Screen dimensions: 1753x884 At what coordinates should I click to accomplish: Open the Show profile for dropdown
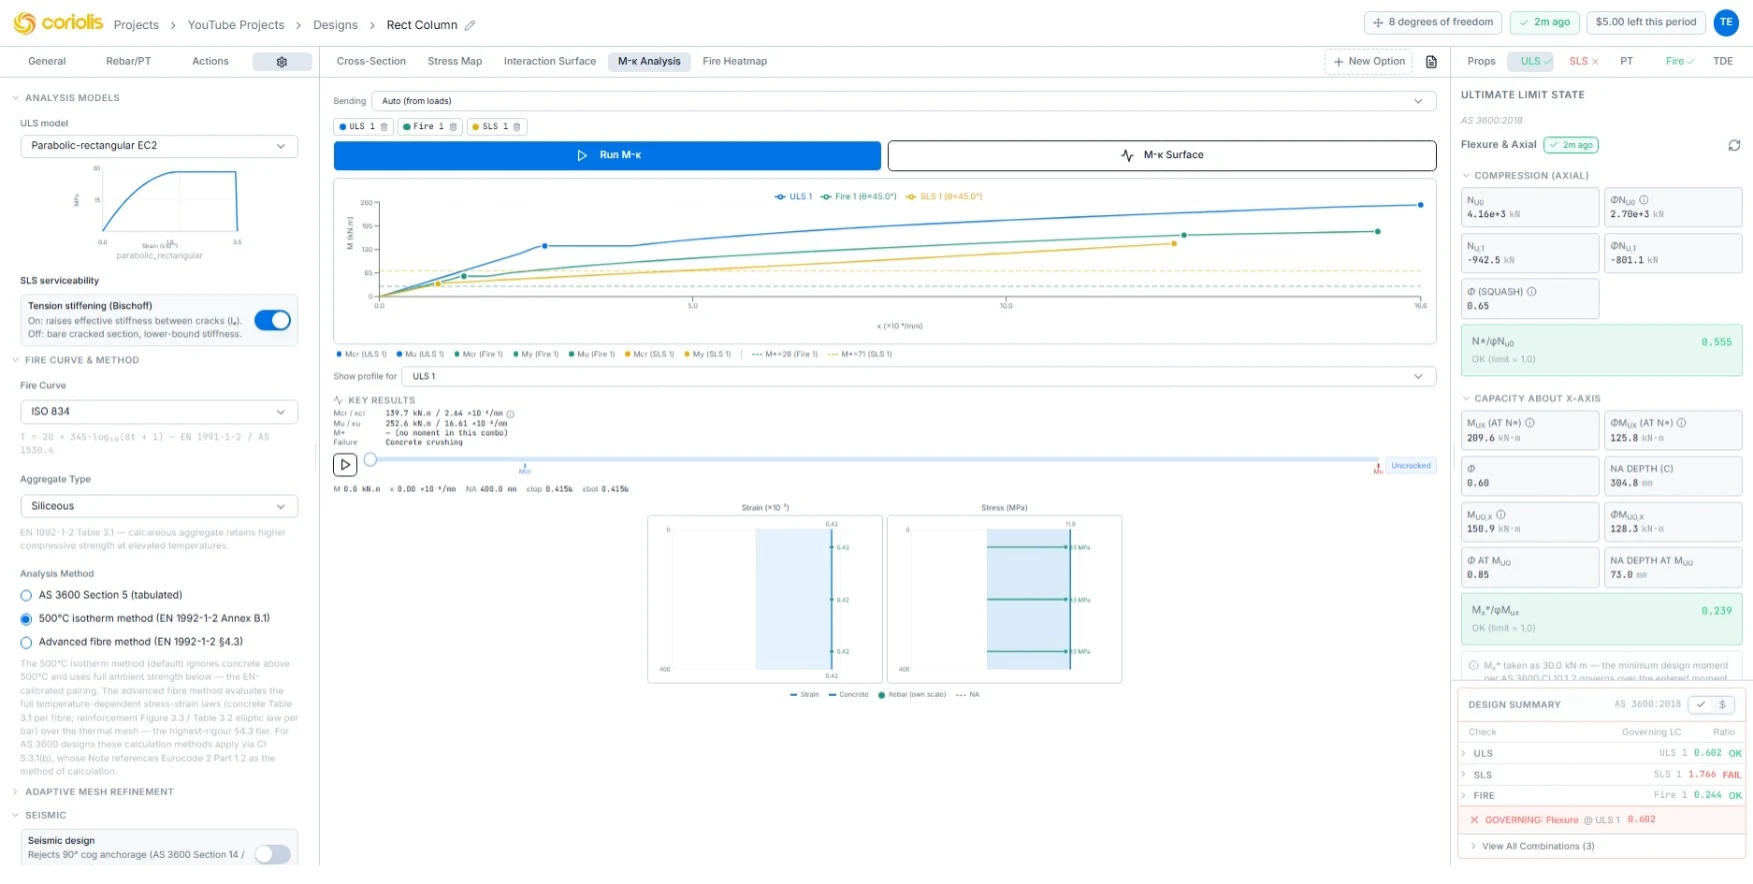[918, 377]
